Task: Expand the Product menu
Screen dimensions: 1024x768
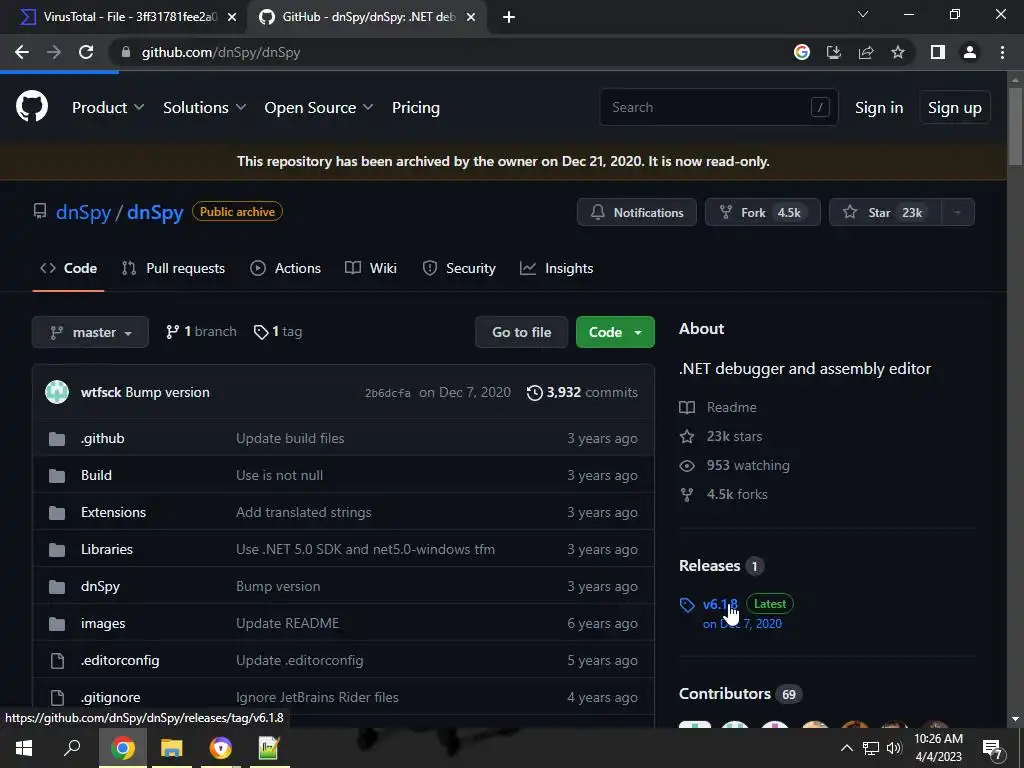Action: [x=108, y=108]
